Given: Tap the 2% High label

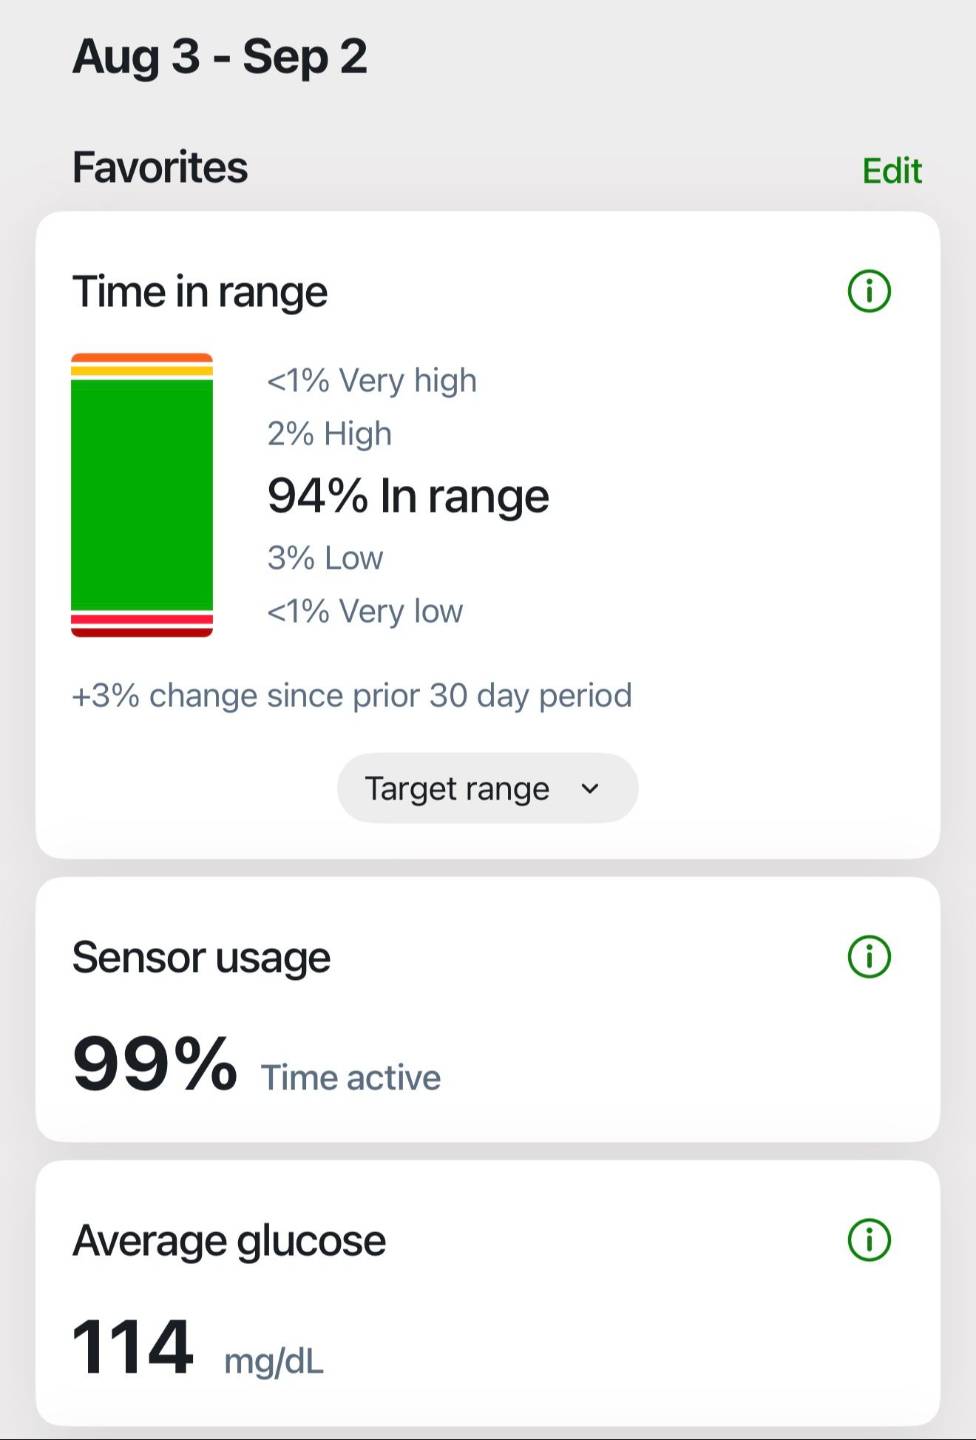Looking at the screenshot, I should (329, 433).
